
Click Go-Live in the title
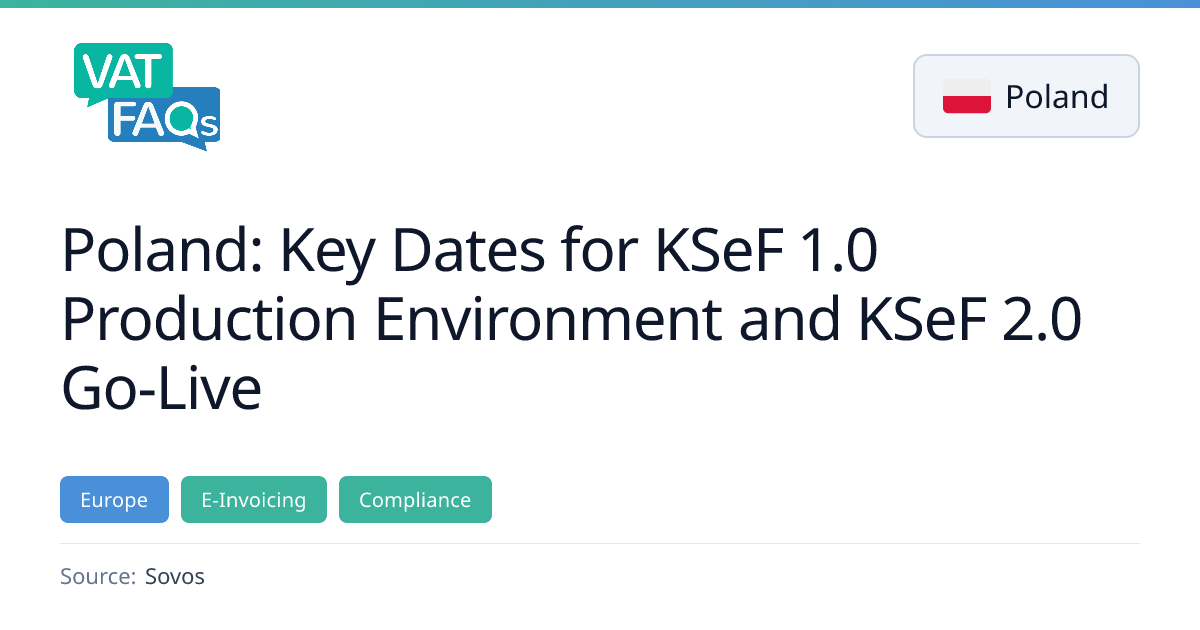(x=161, y=389)
